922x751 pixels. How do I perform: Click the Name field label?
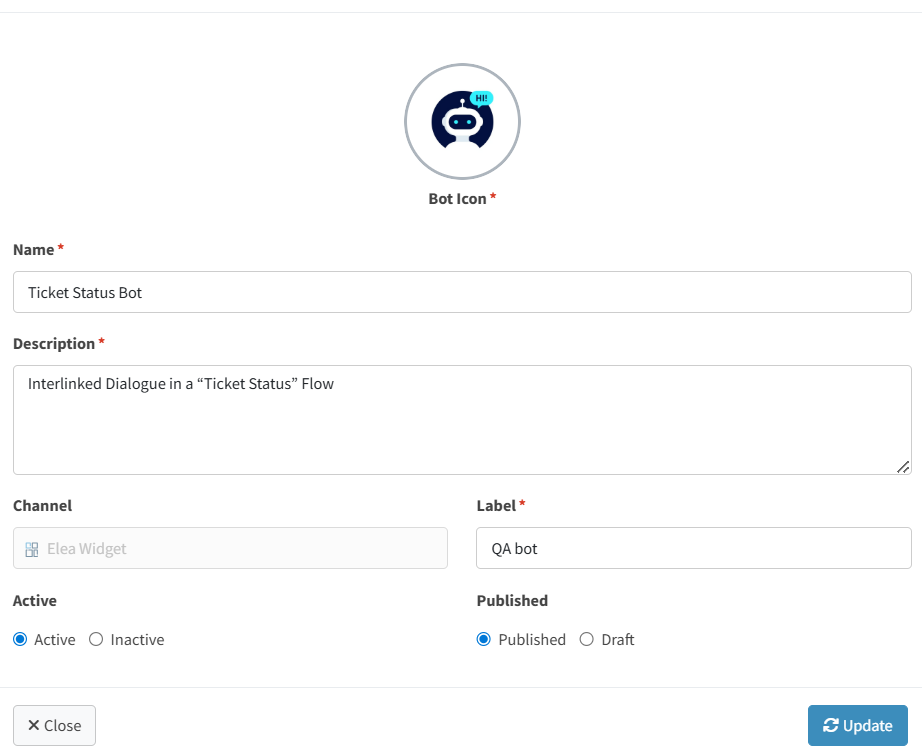[x=33, y=249]
